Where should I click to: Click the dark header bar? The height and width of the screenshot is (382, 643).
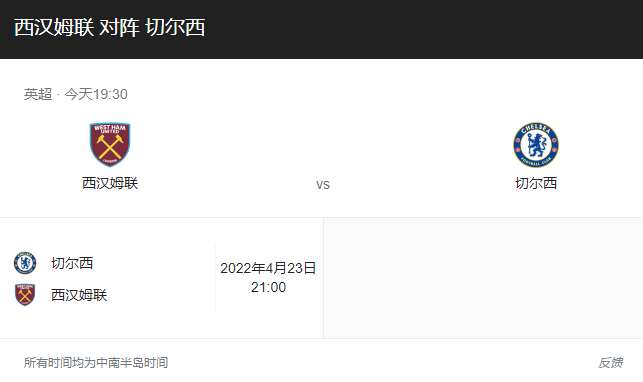[x=322, y=29]
